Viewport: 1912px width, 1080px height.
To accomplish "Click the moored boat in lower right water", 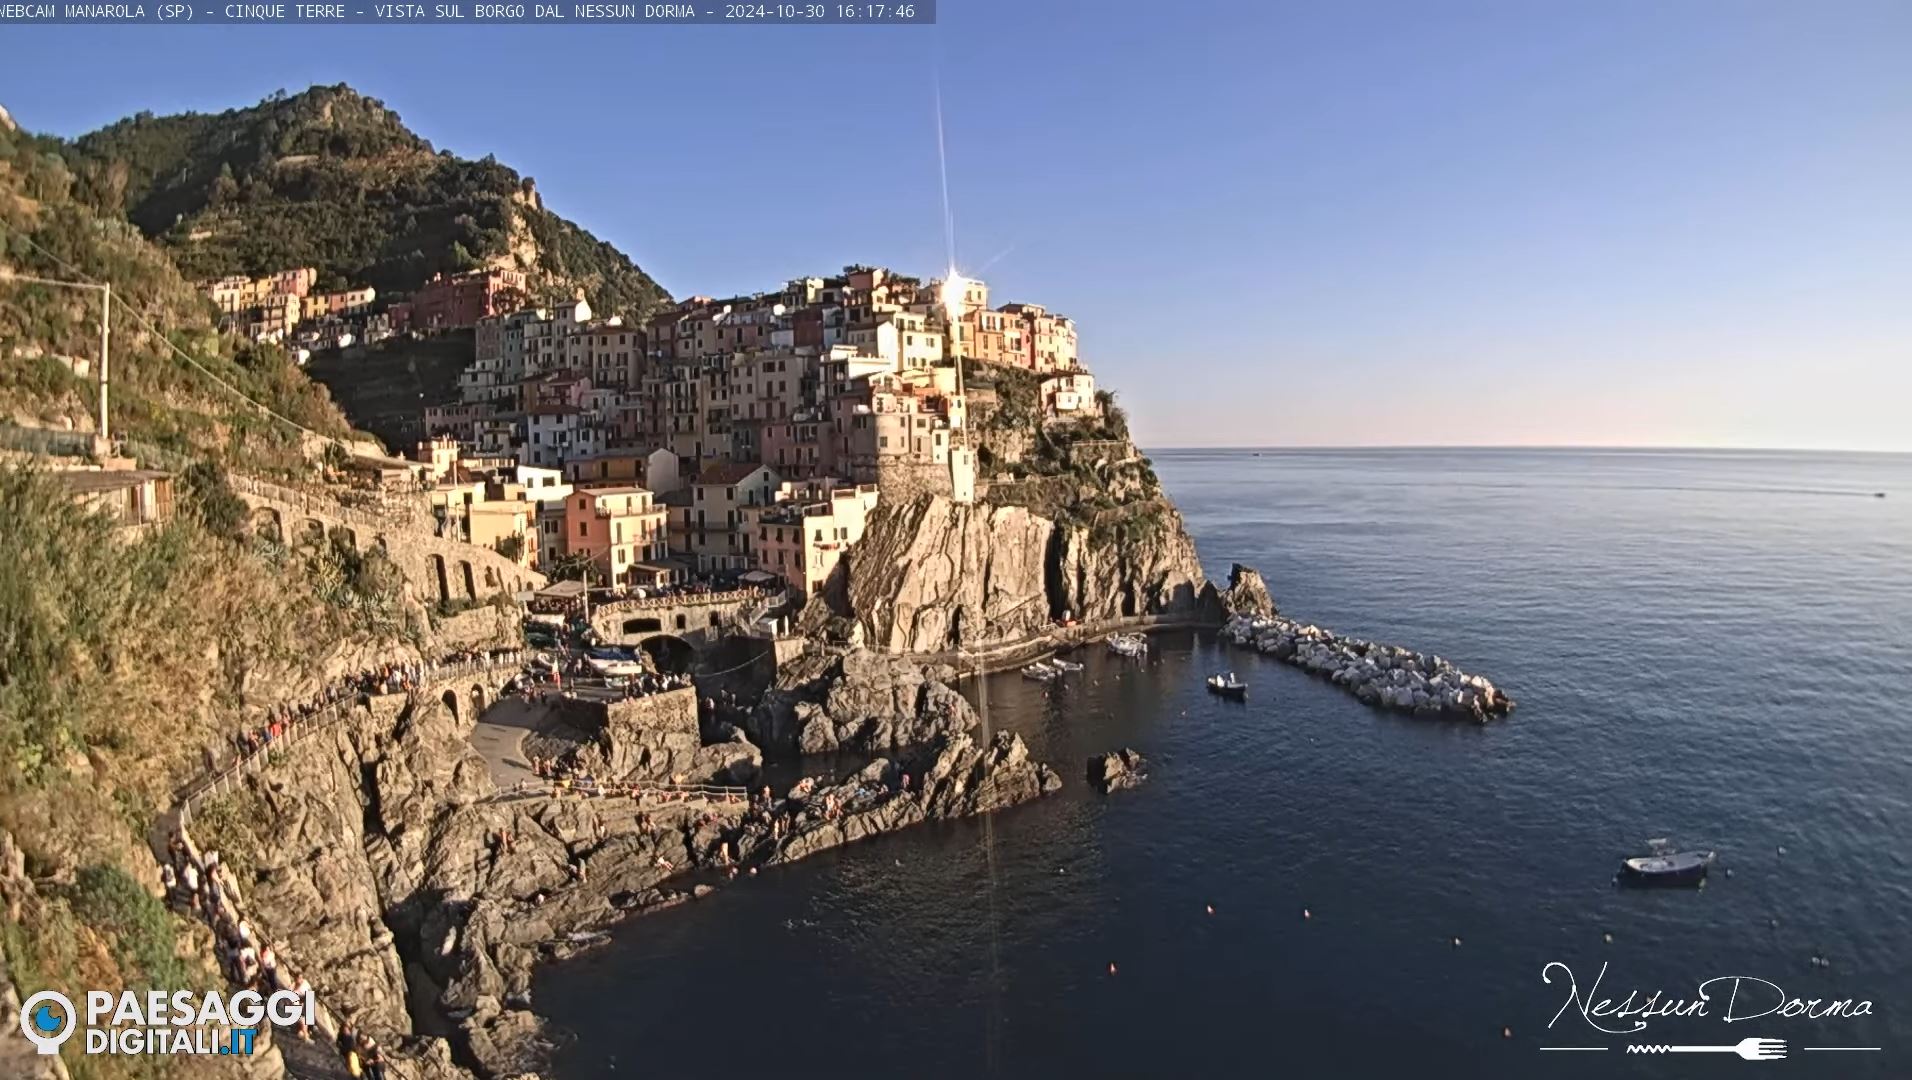I will pyautogui.click(x=1667, y=863).
